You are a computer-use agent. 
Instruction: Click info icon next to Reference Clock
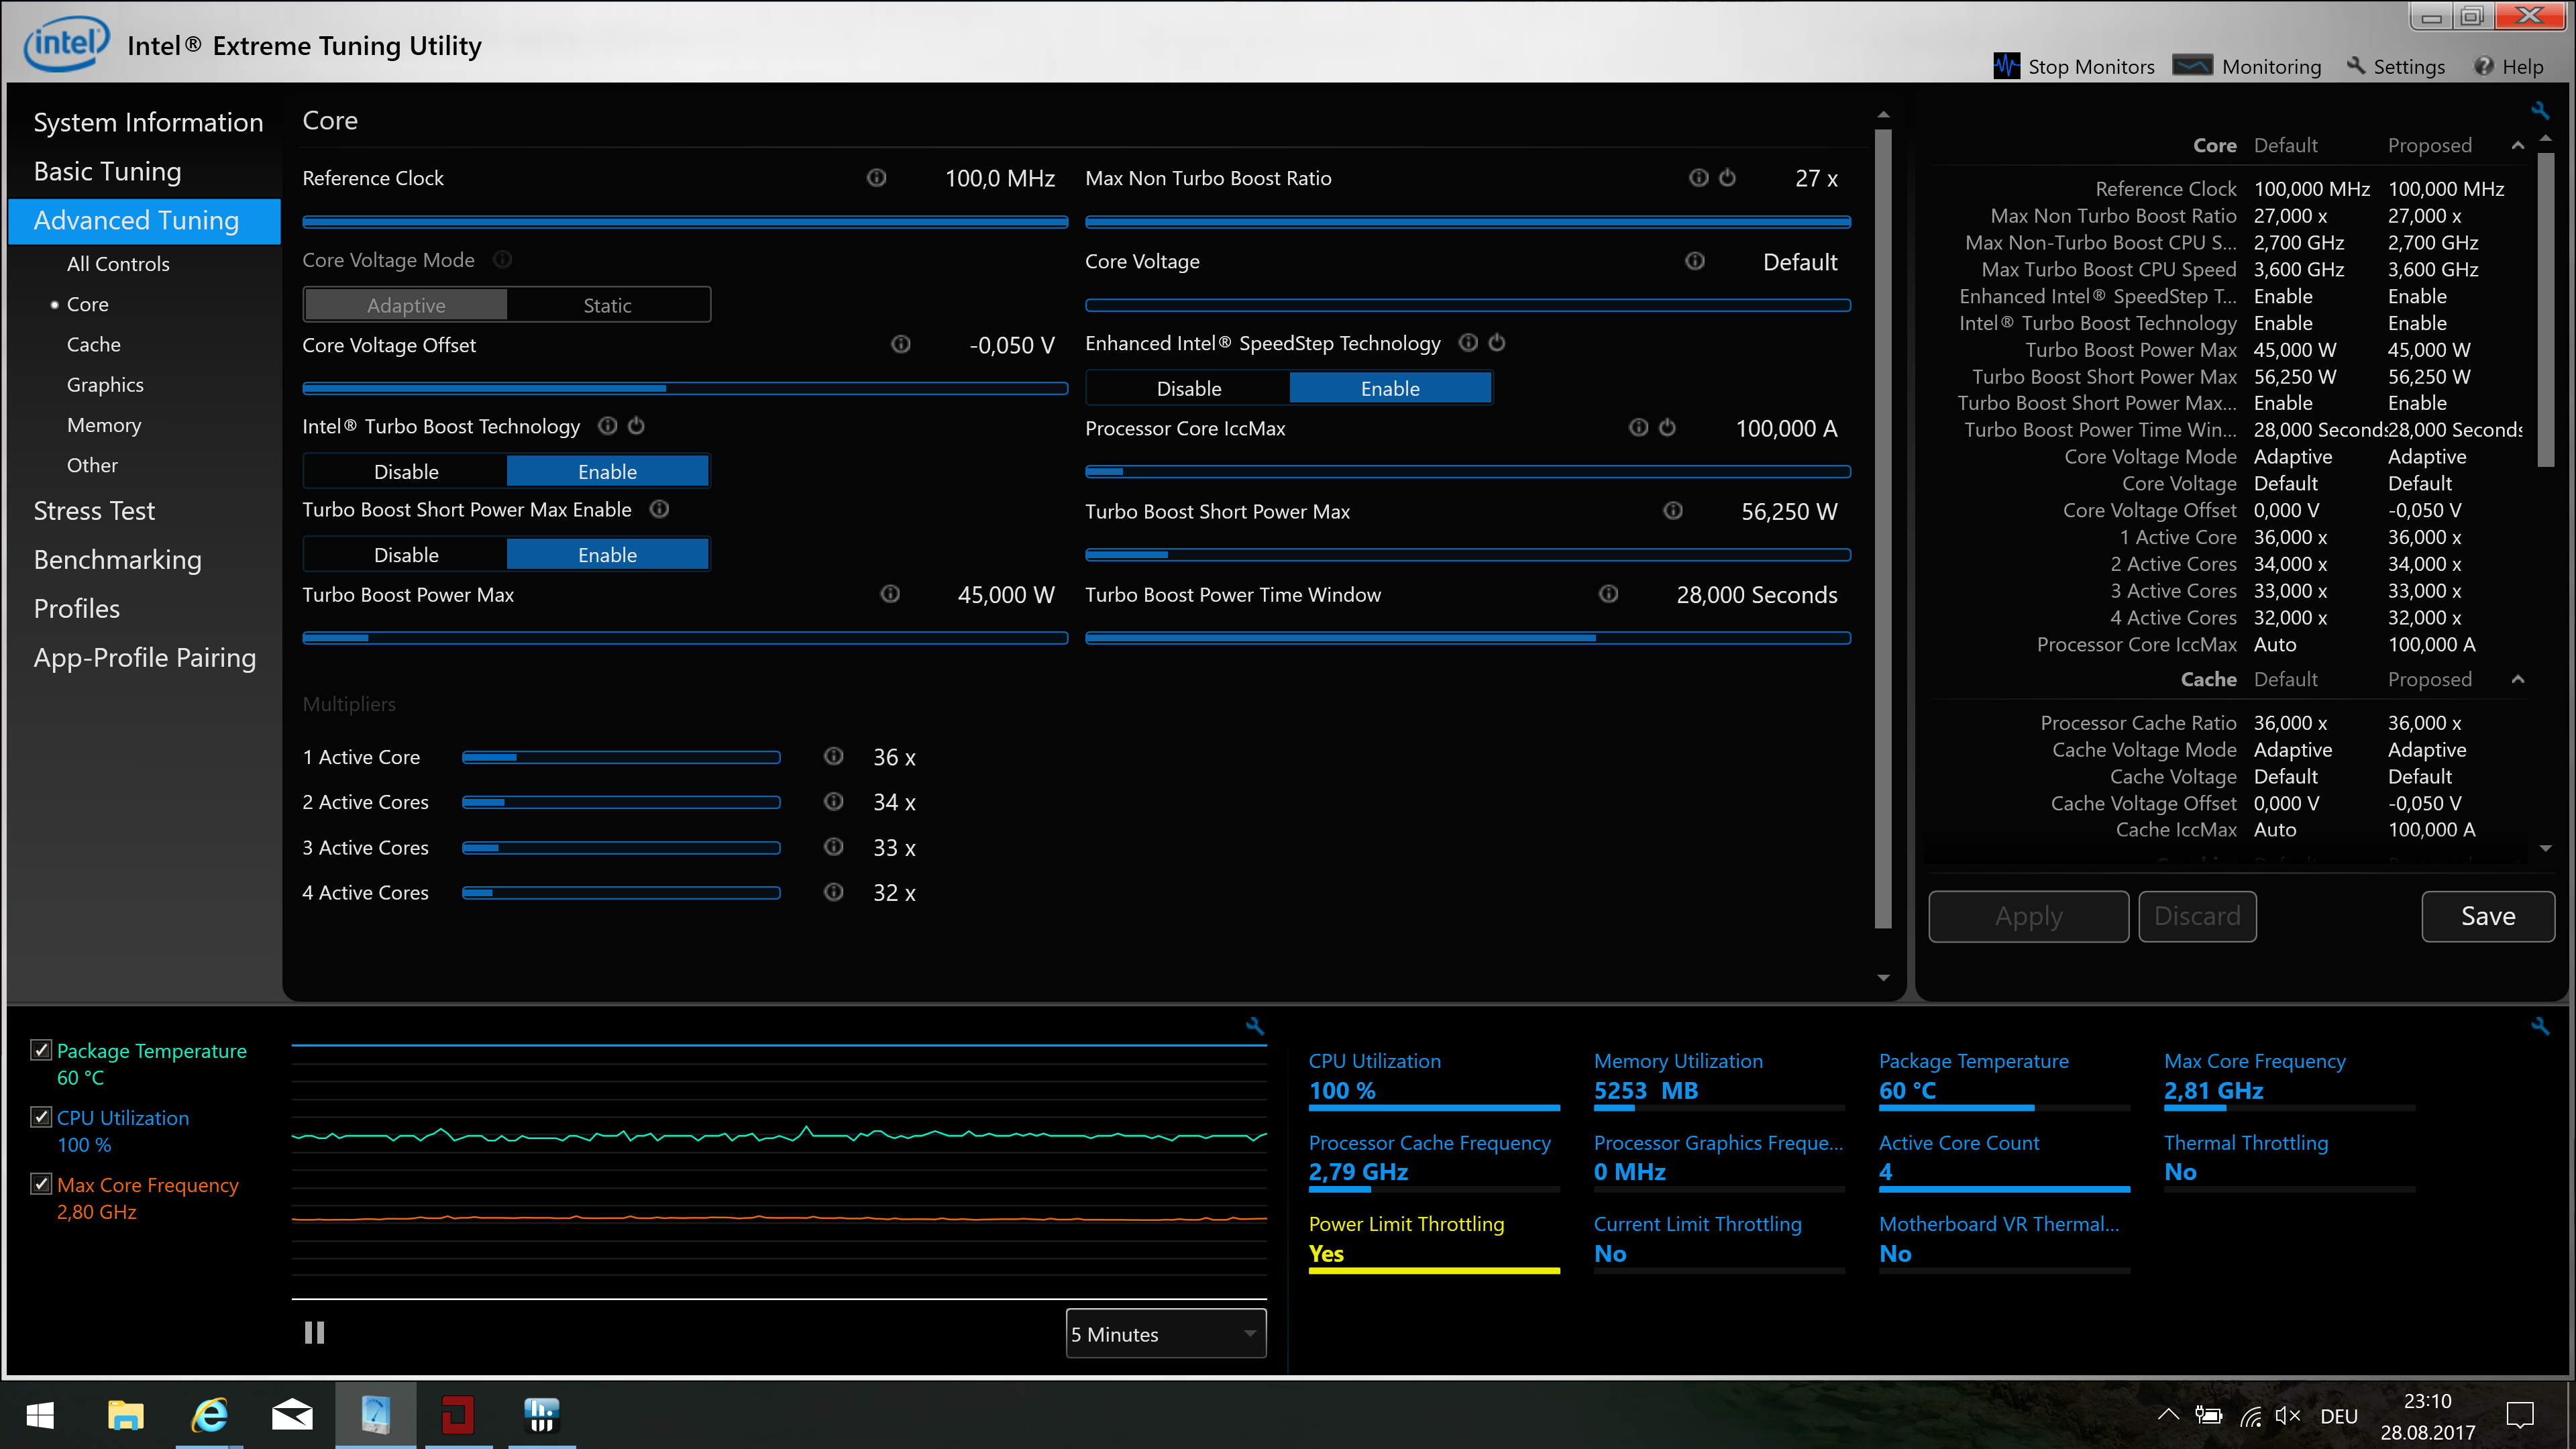pyautogui.click(x=876, y=178)
